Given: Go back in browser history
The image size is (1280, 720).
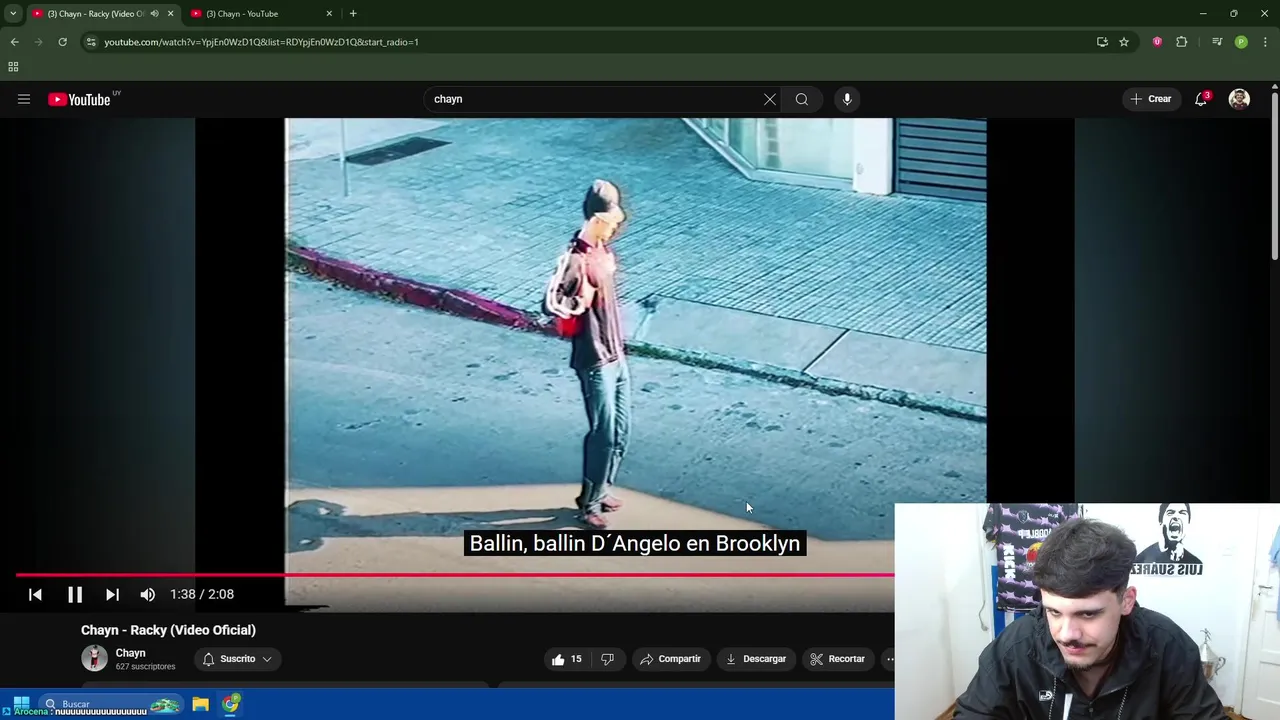Looking at the screenshot, I should [14, 42].
